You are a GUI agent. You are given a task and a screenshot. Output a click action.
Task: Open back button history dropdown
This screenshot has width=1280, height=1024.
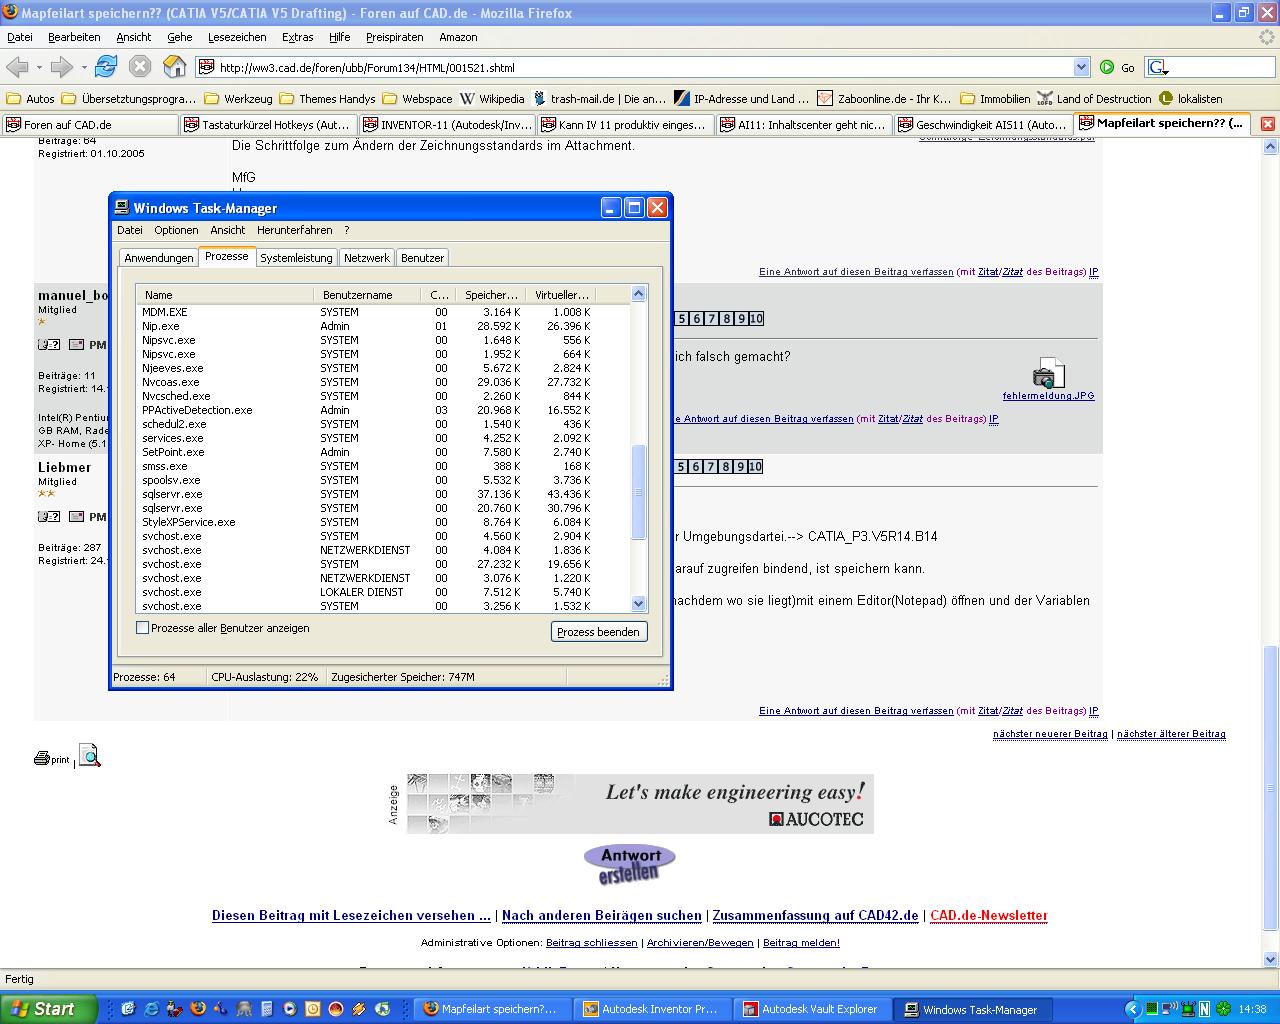point(39,67)
